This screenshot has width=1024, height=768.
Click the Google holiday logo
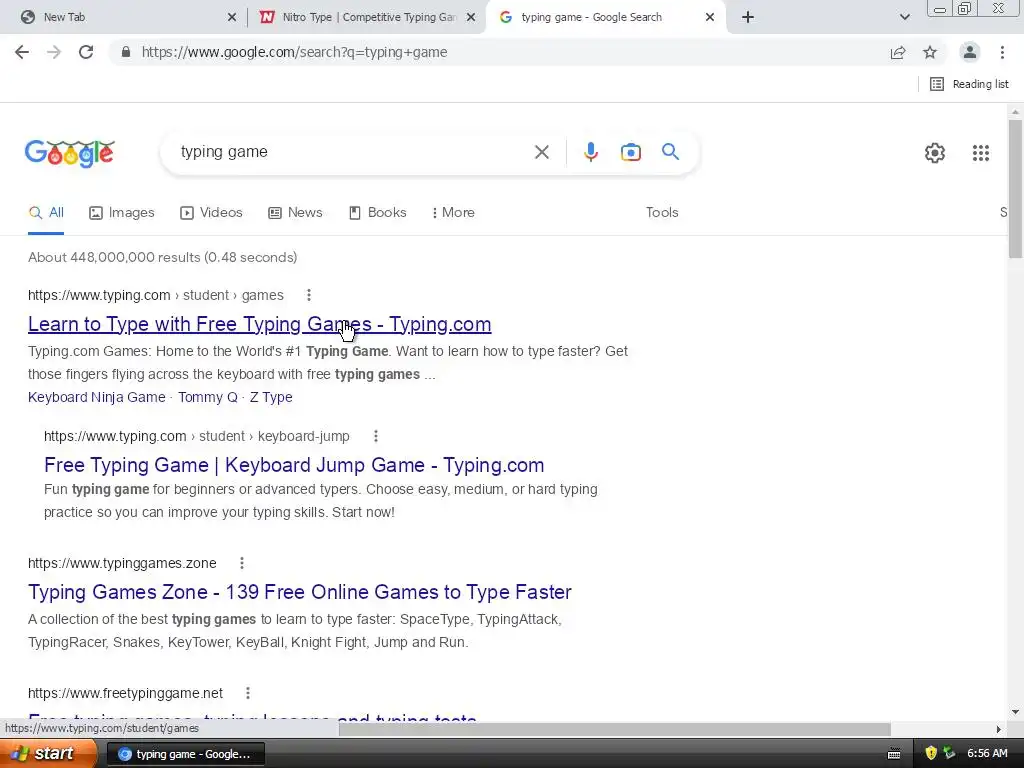[70, 153]
